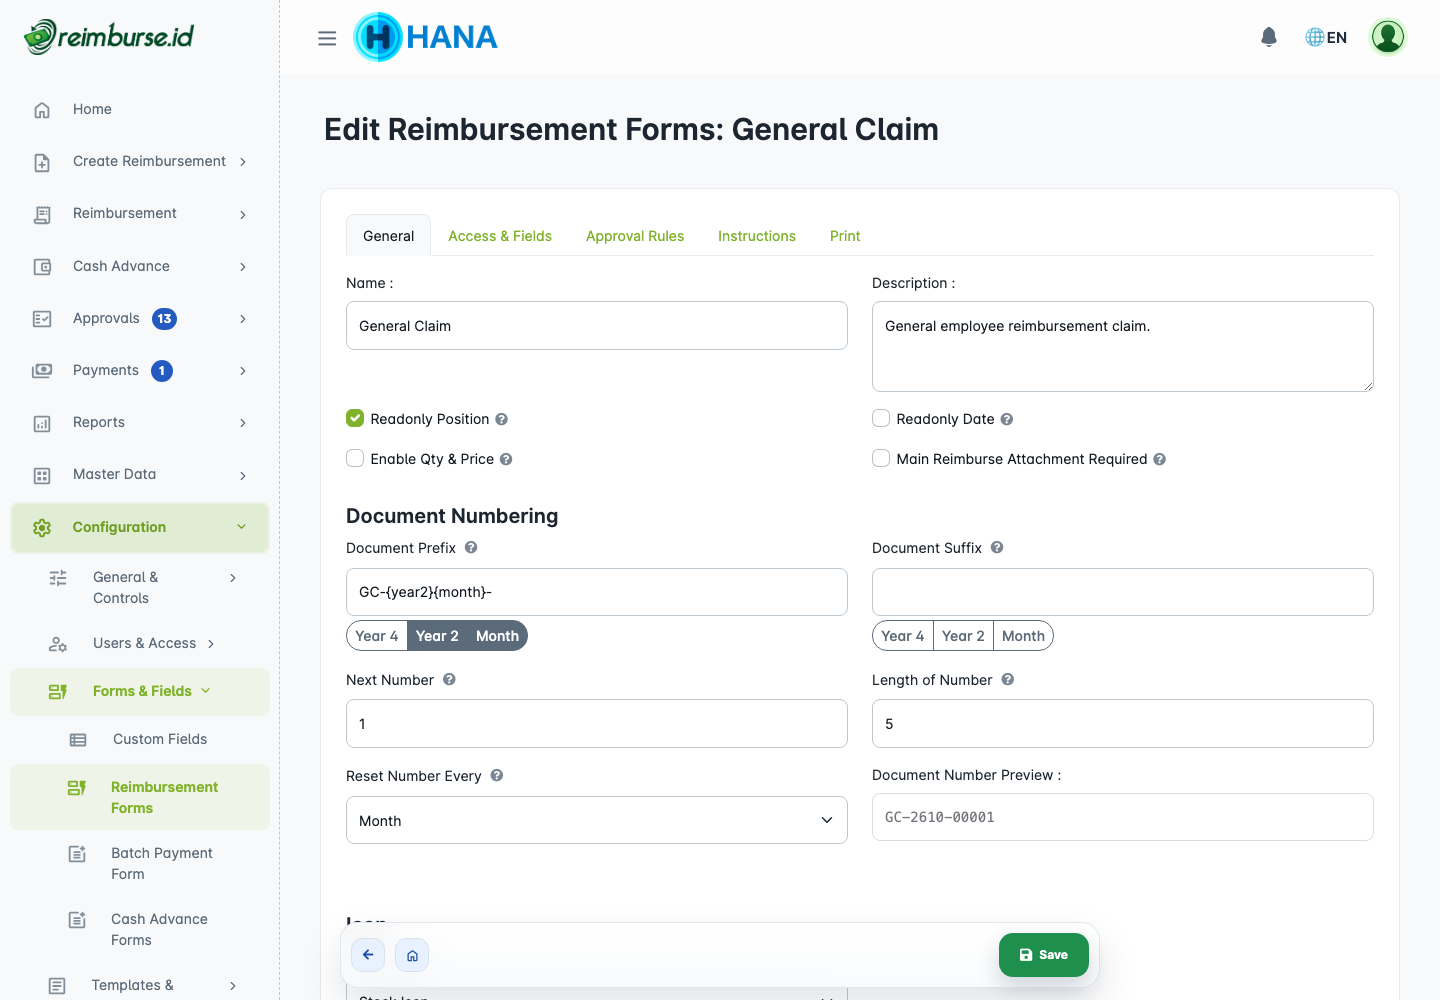
Task: Check Main Reimburse Attachment Required
Action: click(881, 458)
